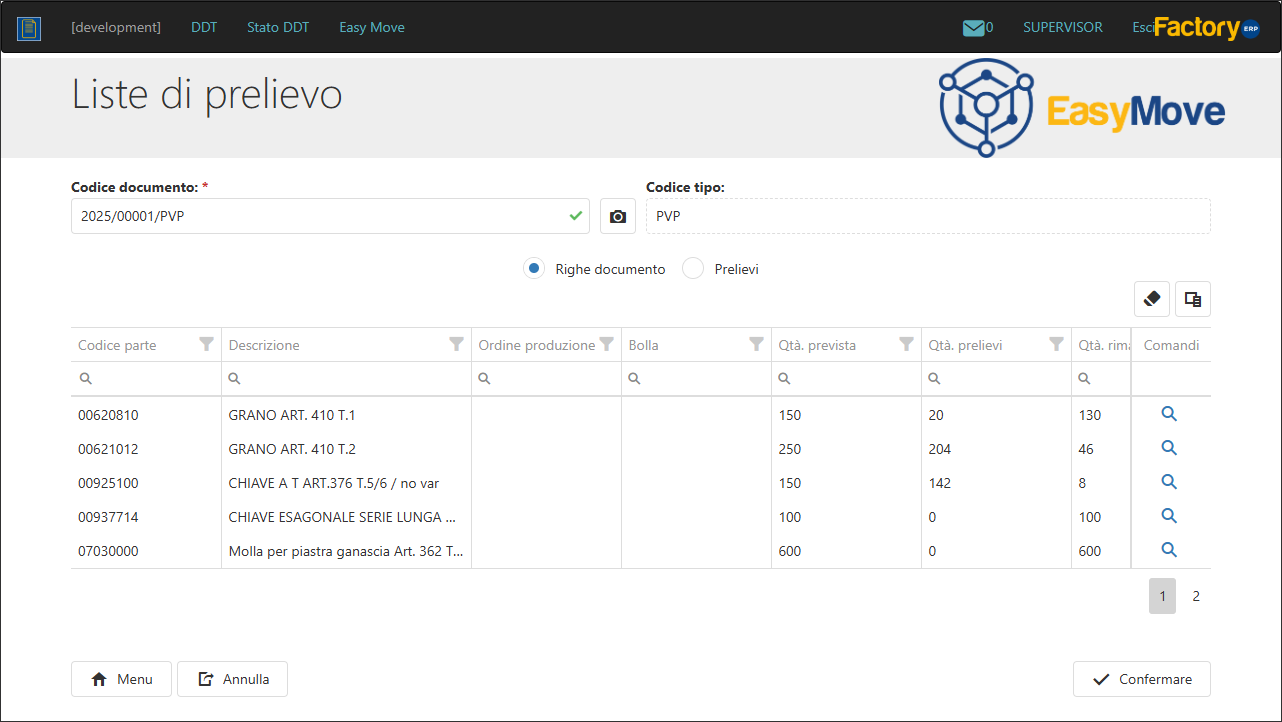
Task: Click the Codice tipo field
Action: click(928, 216)
